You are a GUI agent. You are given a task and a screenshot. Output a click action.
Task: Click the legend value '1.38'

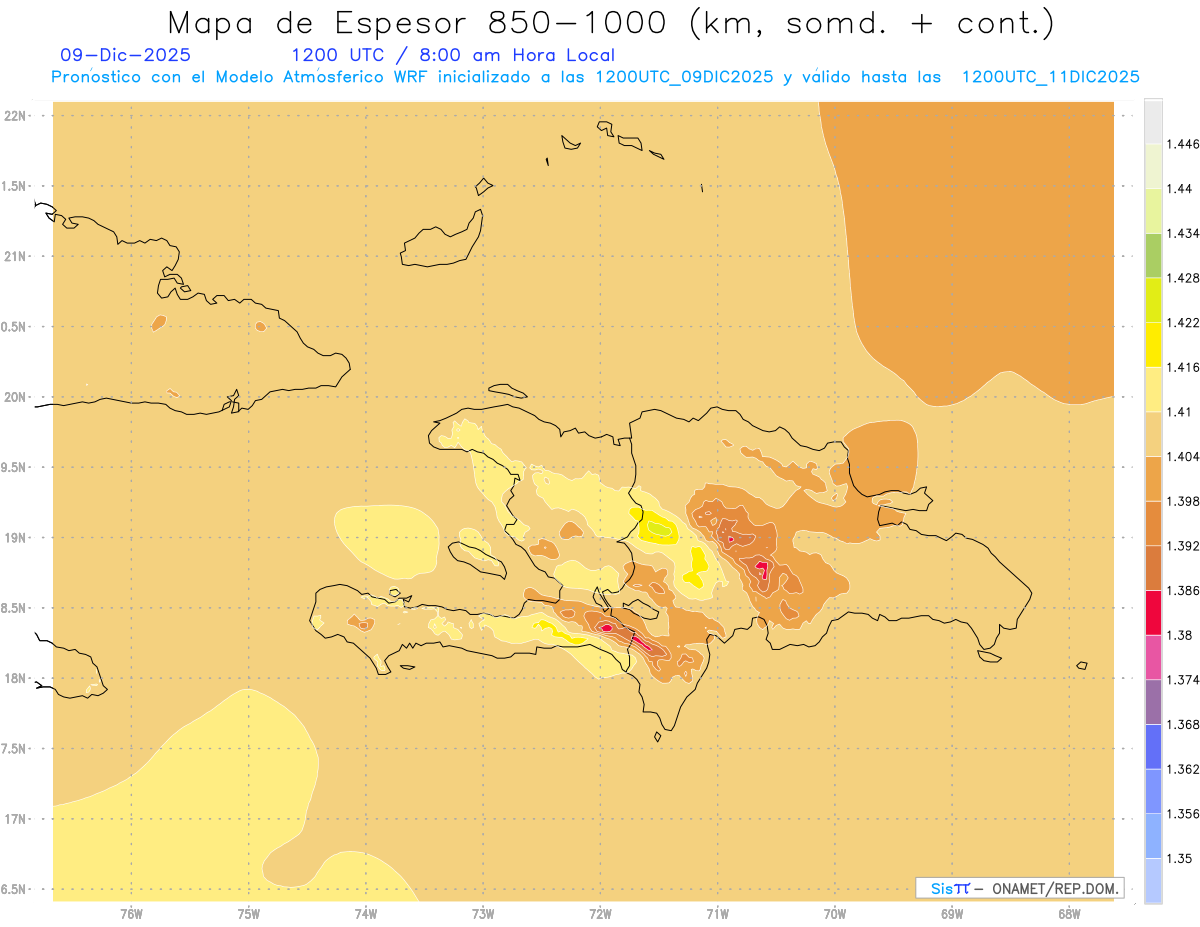(1180, 635)
